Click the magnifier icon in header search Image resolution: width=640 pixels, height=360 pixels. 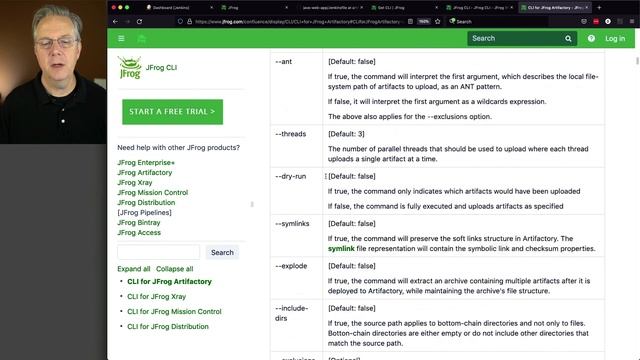click(x=568, y=39)
